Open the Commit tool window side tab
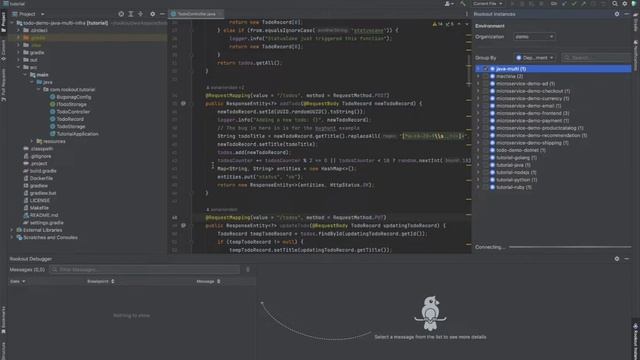640x360 pixels. coord(3,50)
